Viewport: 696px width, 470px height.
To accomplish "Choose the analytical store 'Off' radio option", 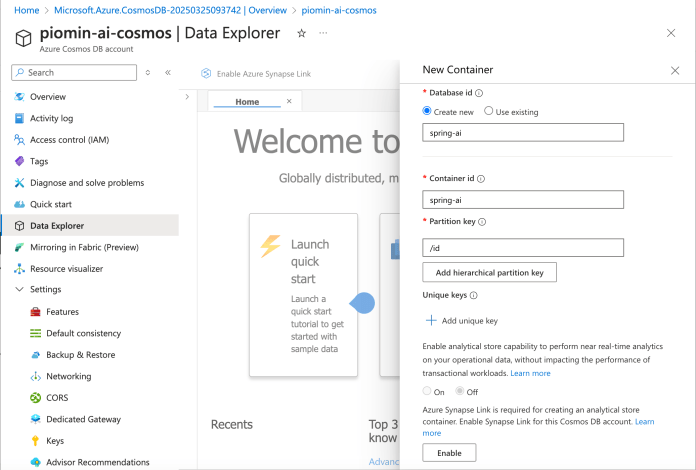I will pos(461,391).
